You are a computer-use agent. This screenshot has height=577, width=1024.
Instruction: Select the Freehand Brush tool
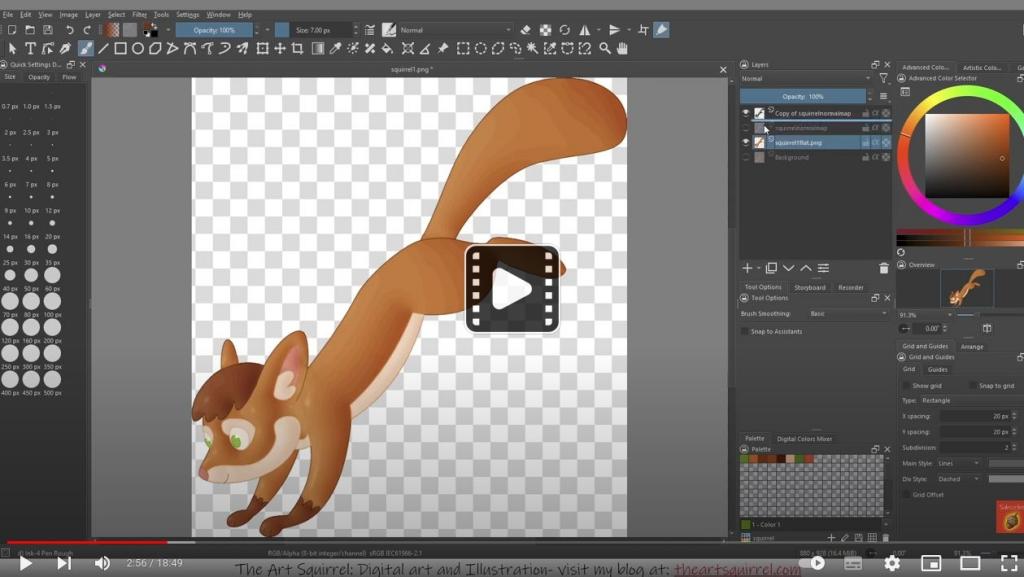85,48
